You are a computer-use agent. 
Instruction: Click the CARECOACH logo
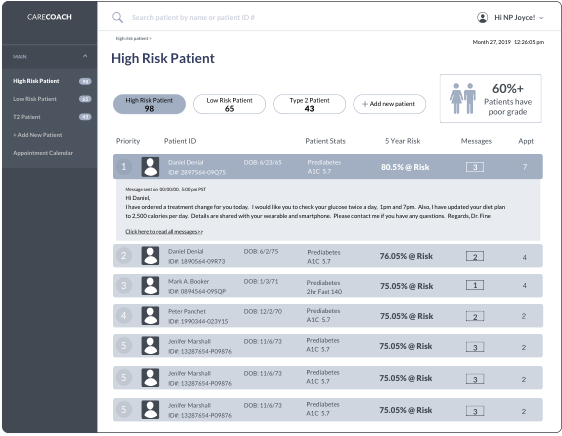pos(49,17)
